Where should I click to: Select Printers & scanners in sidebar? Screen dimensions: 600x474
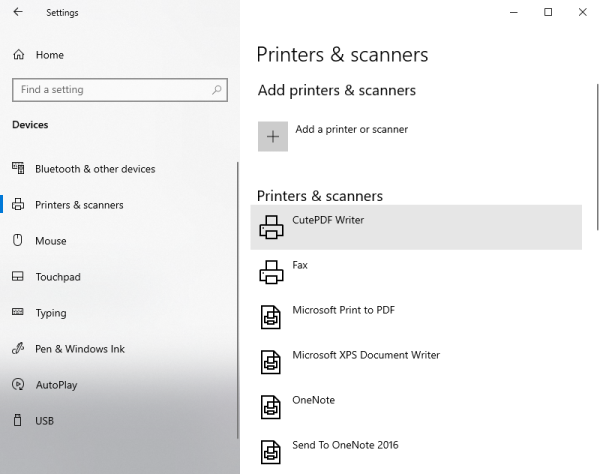79,205
